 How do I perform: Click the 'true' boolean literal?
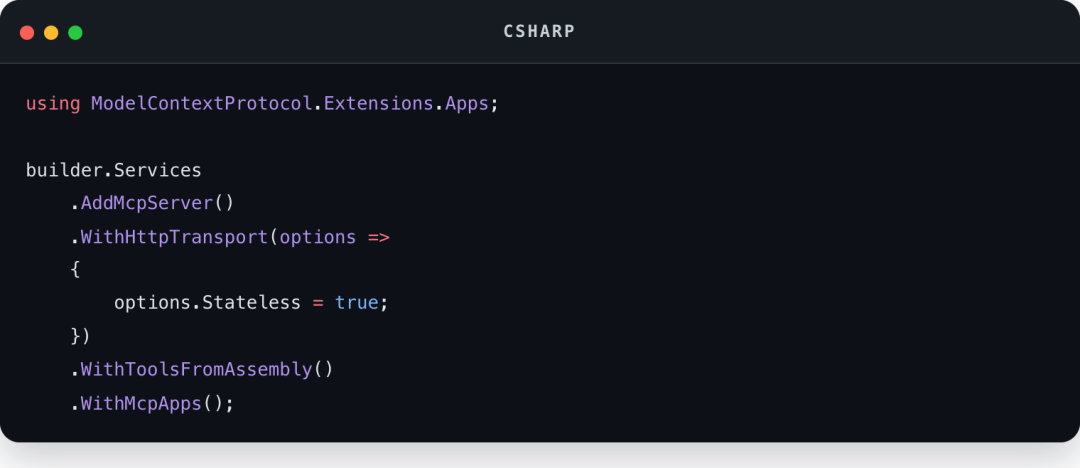point(357,303)
